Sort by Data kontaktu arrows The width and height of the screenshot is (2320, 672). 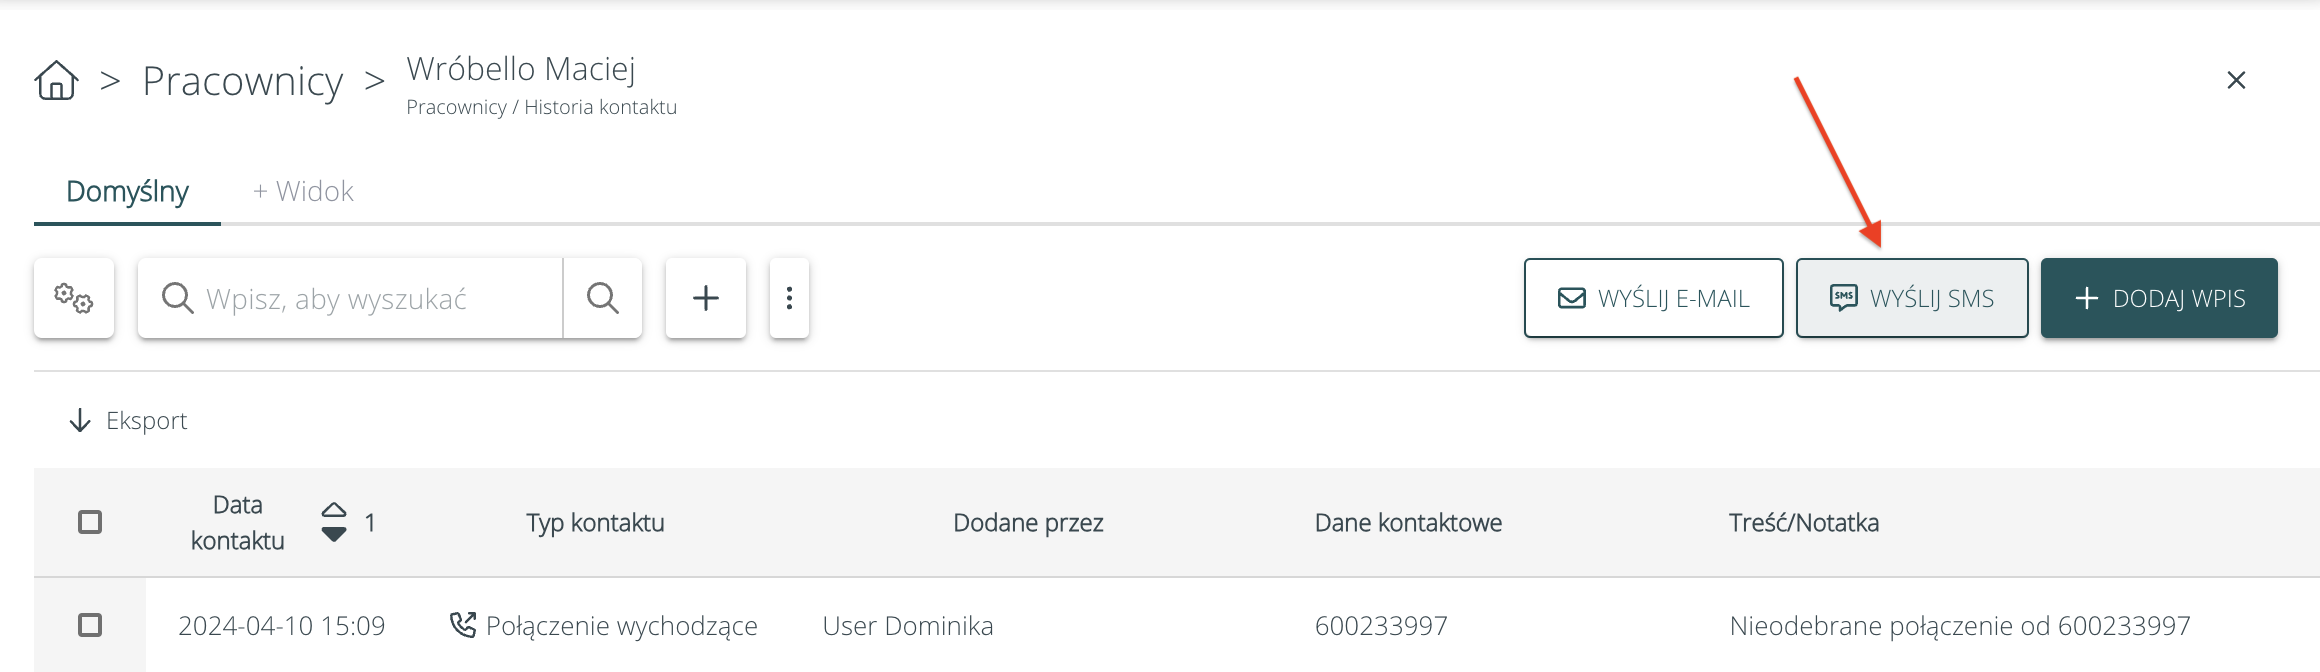(x=334, y=522)
